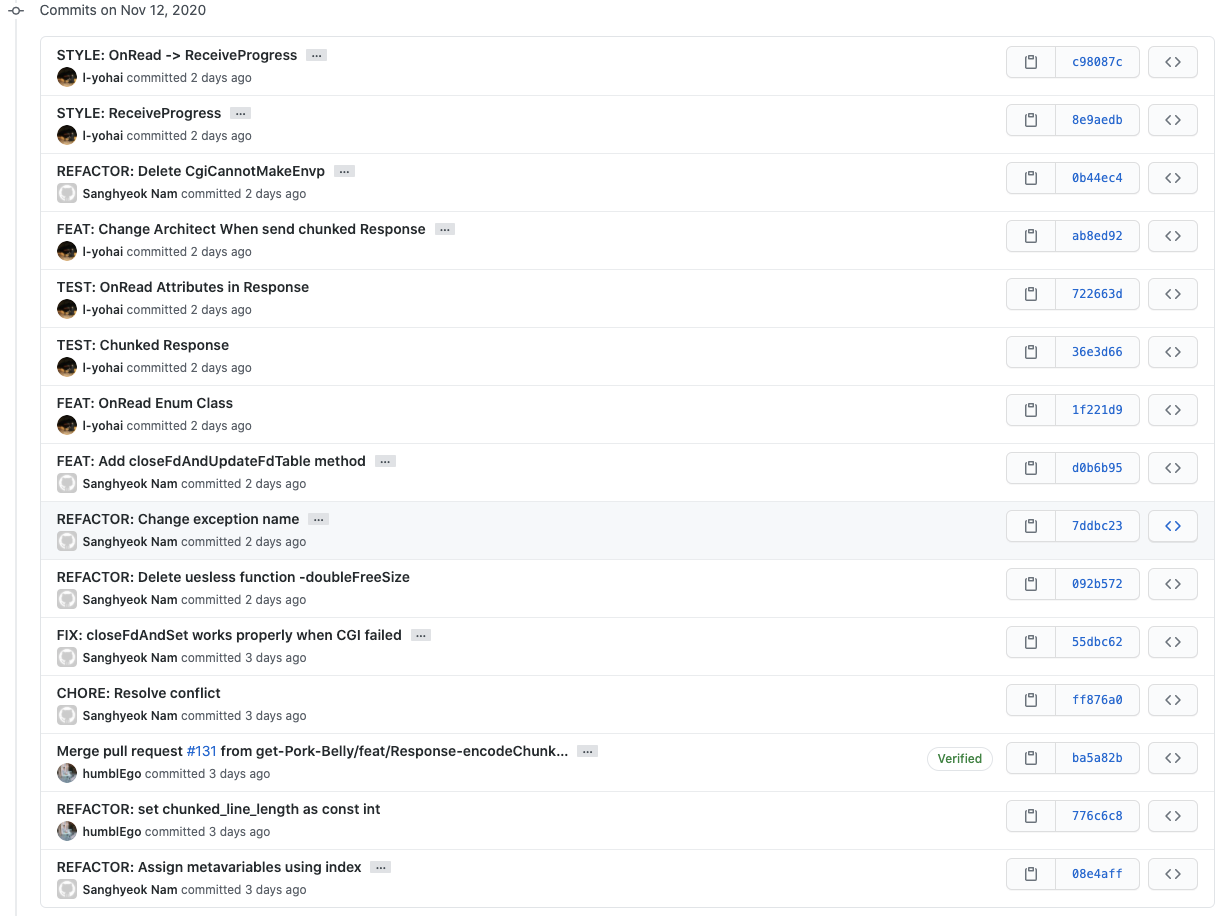Open humblEgo author profile link on 776c6c8
Screen dimensions: 1226x916
pyautogui.click(x=113, y=832)
